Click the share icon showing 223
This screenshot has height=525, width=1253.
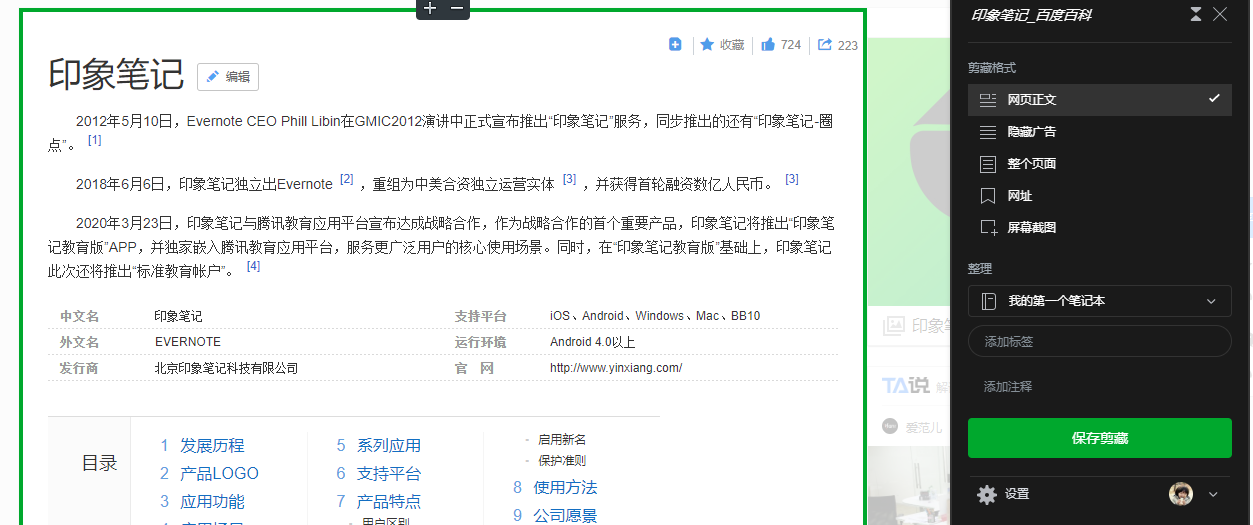825,44
